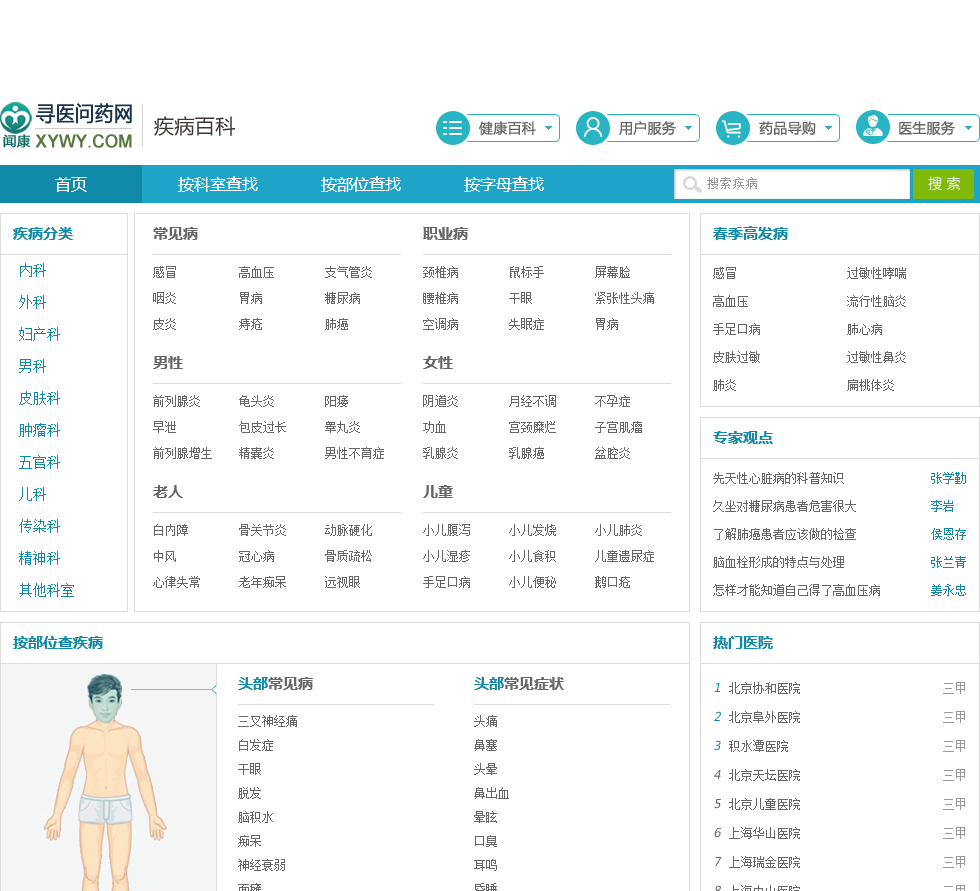This screenshot has width=980, height=891.
Task: Click the body diagram torso
Action: coord(105,759)
